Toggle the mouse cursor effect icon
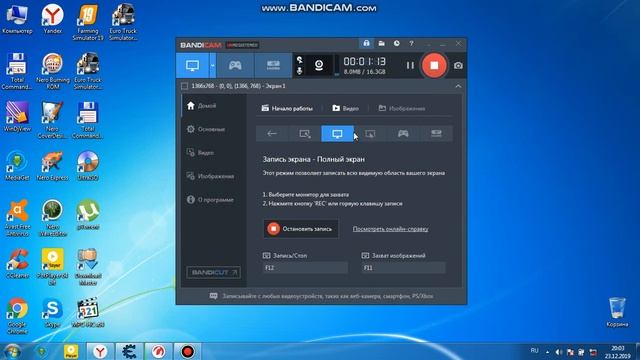Screen dimensions: 640x360 300,60
